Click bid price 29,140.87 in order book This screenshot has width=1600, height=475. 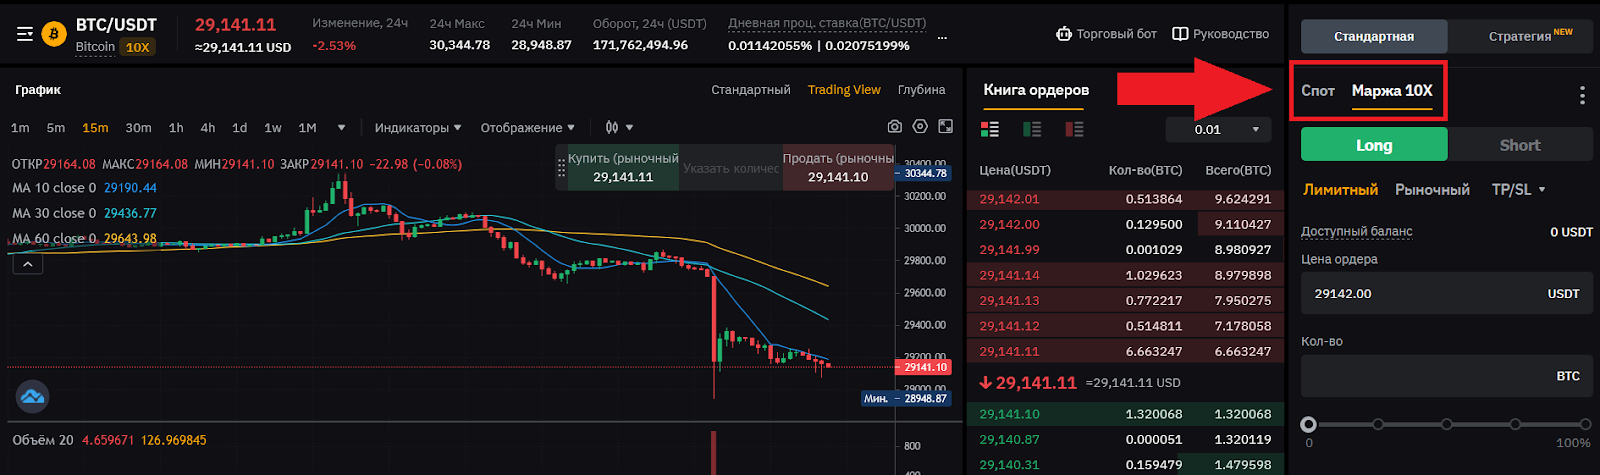pyautogui.click(x=1009, y=439)
